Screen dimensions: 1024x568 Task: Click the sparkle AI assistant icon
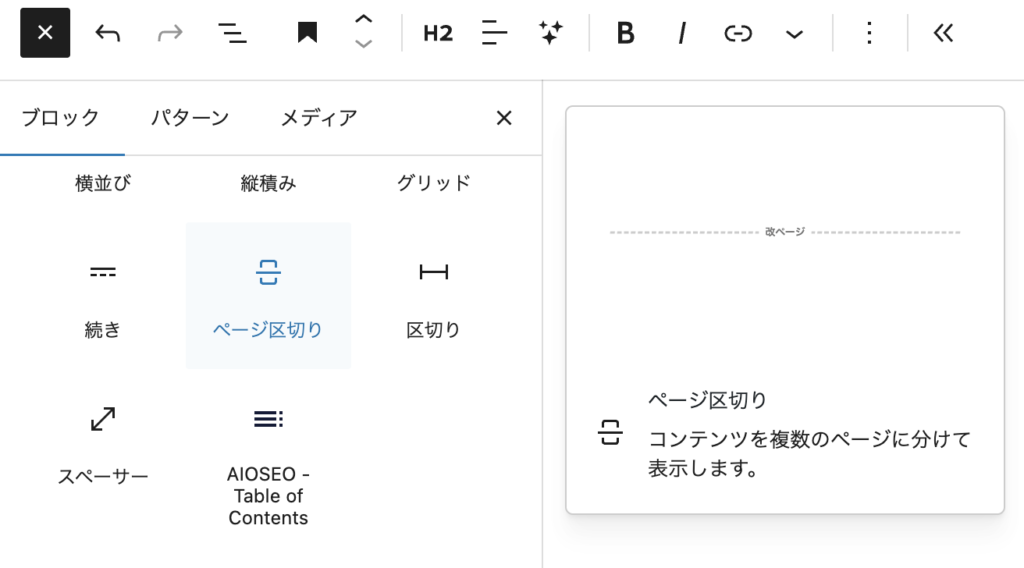point(551,33)
